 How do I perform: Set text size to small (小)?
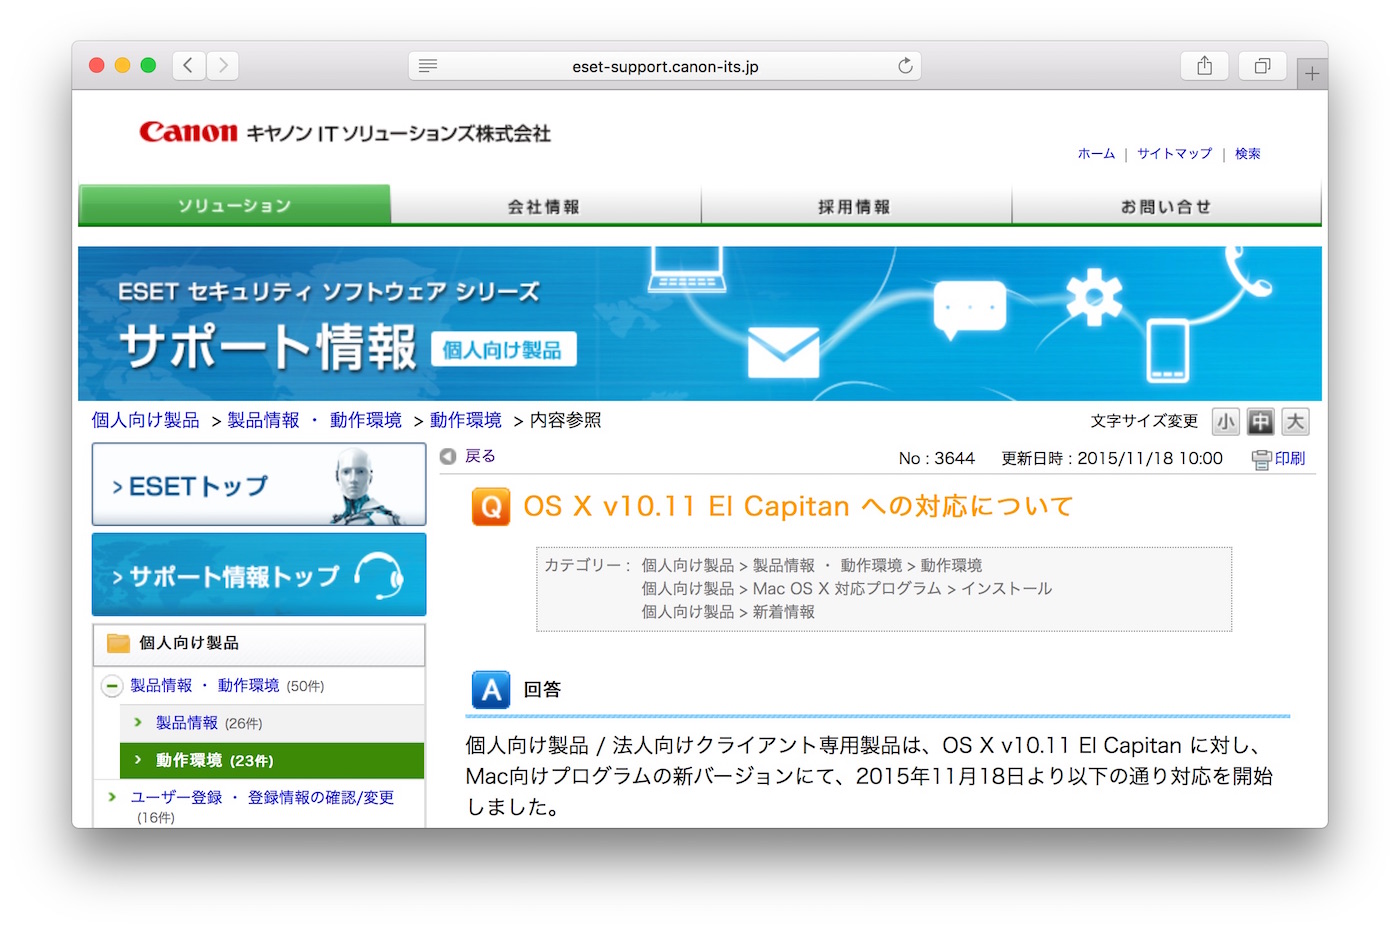pos(1225,422)
